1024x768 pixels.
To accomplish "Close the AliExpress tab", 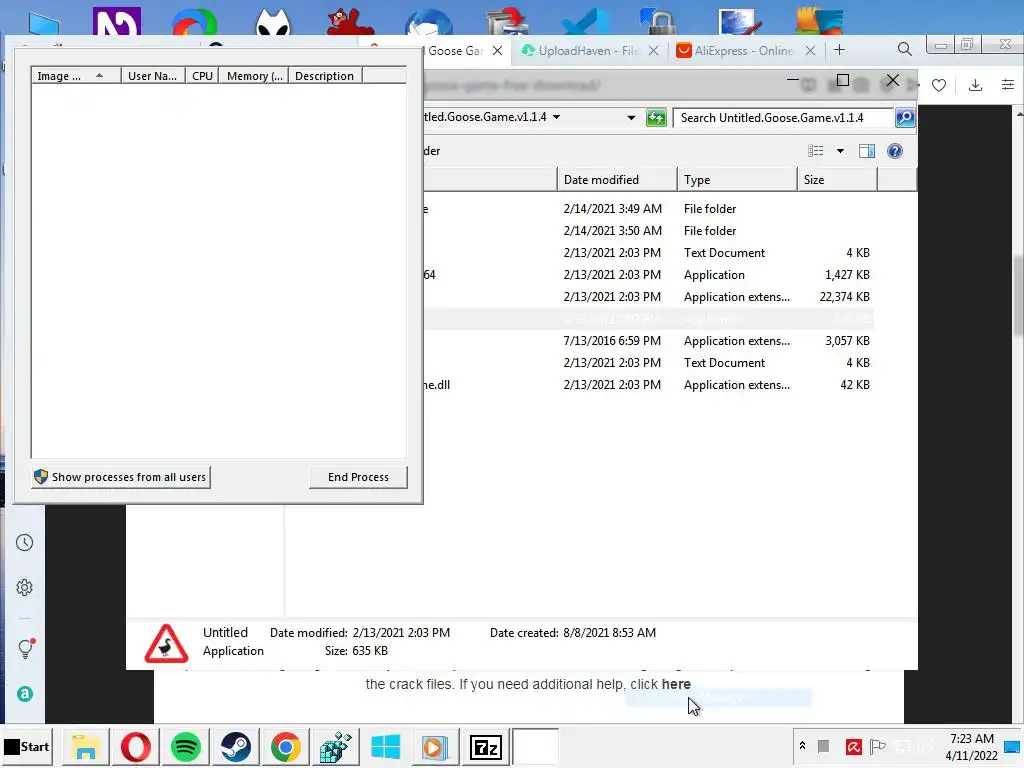I will 810,50.
